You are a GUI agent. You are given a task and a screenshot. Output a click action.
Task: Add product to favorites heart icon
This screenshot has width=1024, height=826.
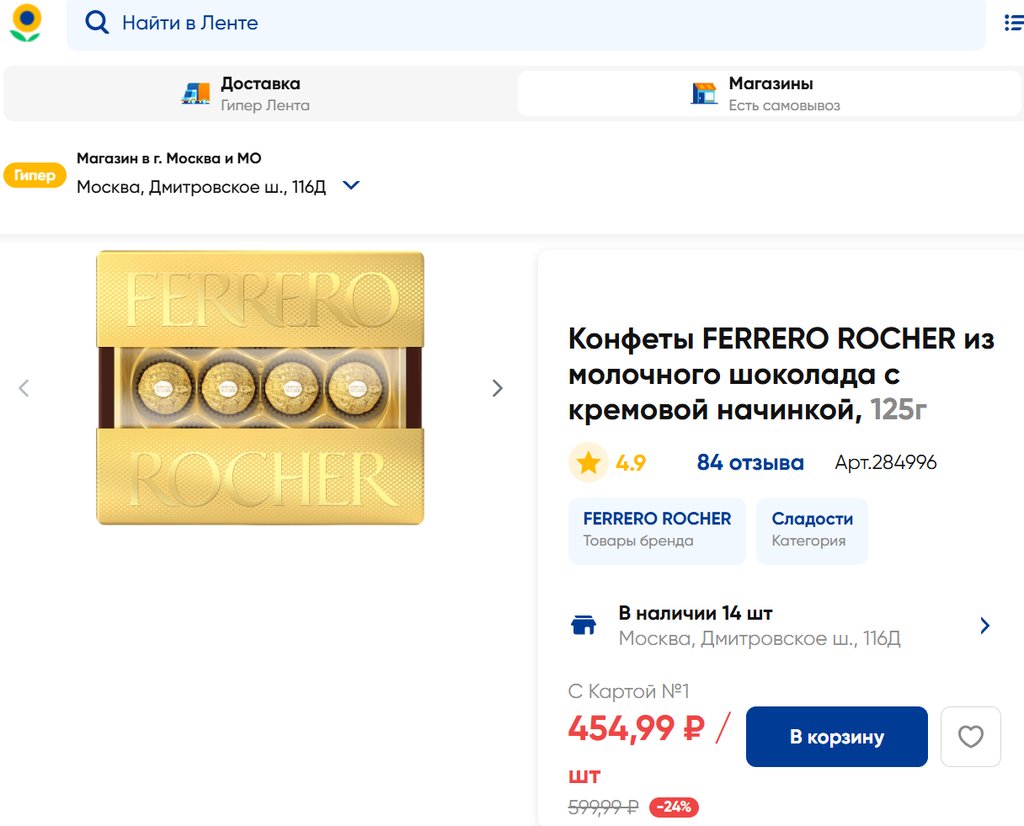[x=970, y=737]
